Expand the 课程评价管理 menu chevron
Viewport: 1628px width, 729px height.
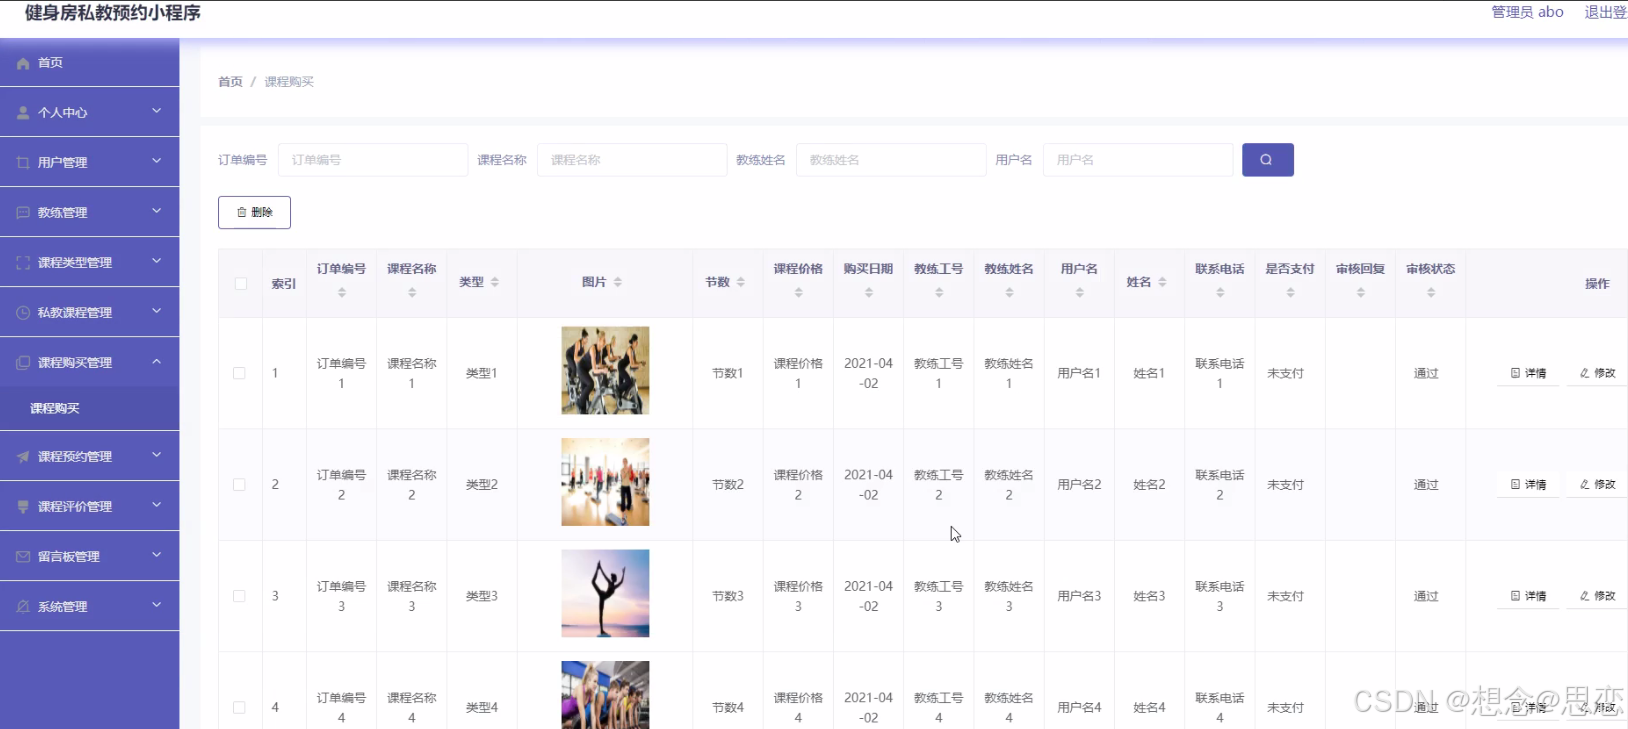pyautogui.click(x=157, y=505)
